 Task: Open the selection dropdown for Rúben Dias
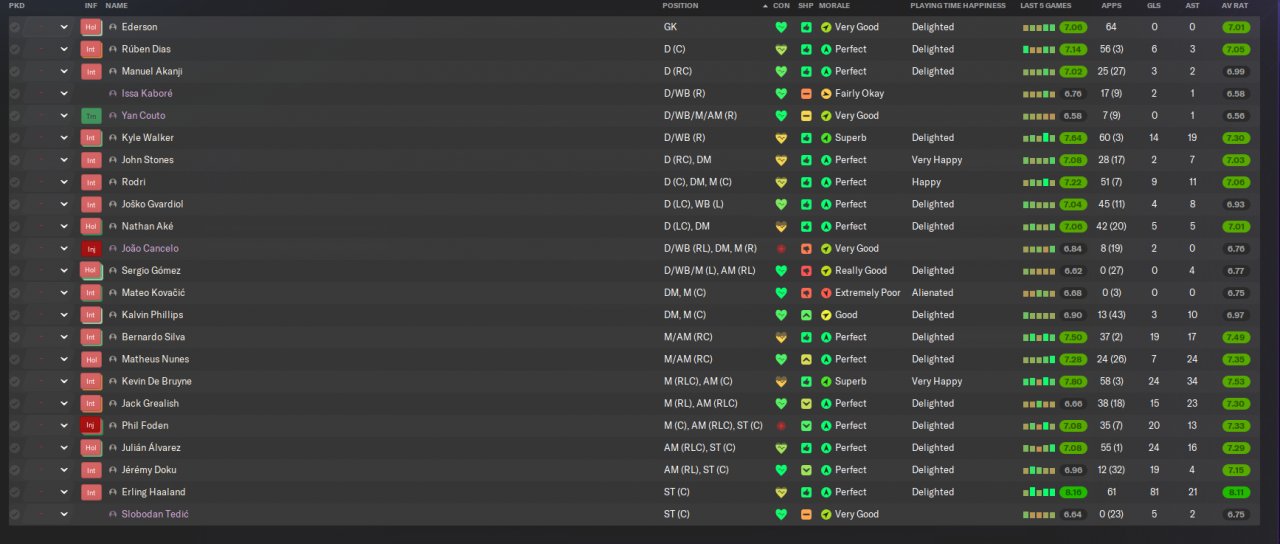pyautogui.click(x=64, y=49)
